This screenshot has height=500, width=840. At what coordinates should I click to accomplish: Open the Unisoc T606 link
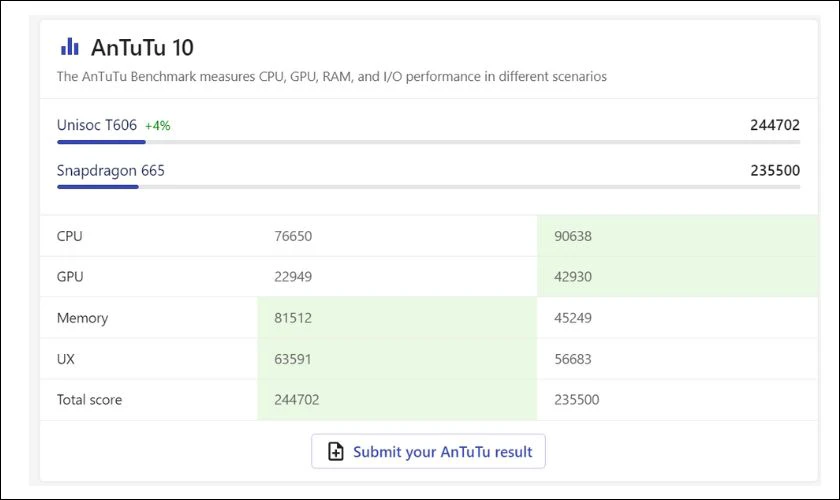(x=97, y=125)
